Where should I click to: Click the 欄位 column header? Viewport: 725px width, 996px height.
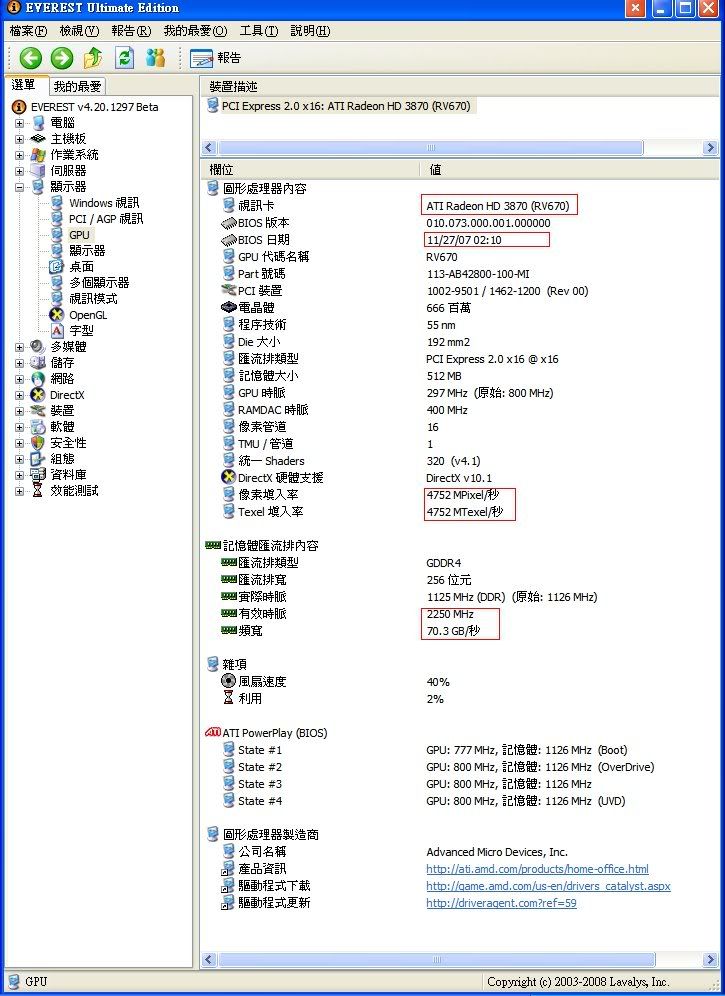click(310, 170)
